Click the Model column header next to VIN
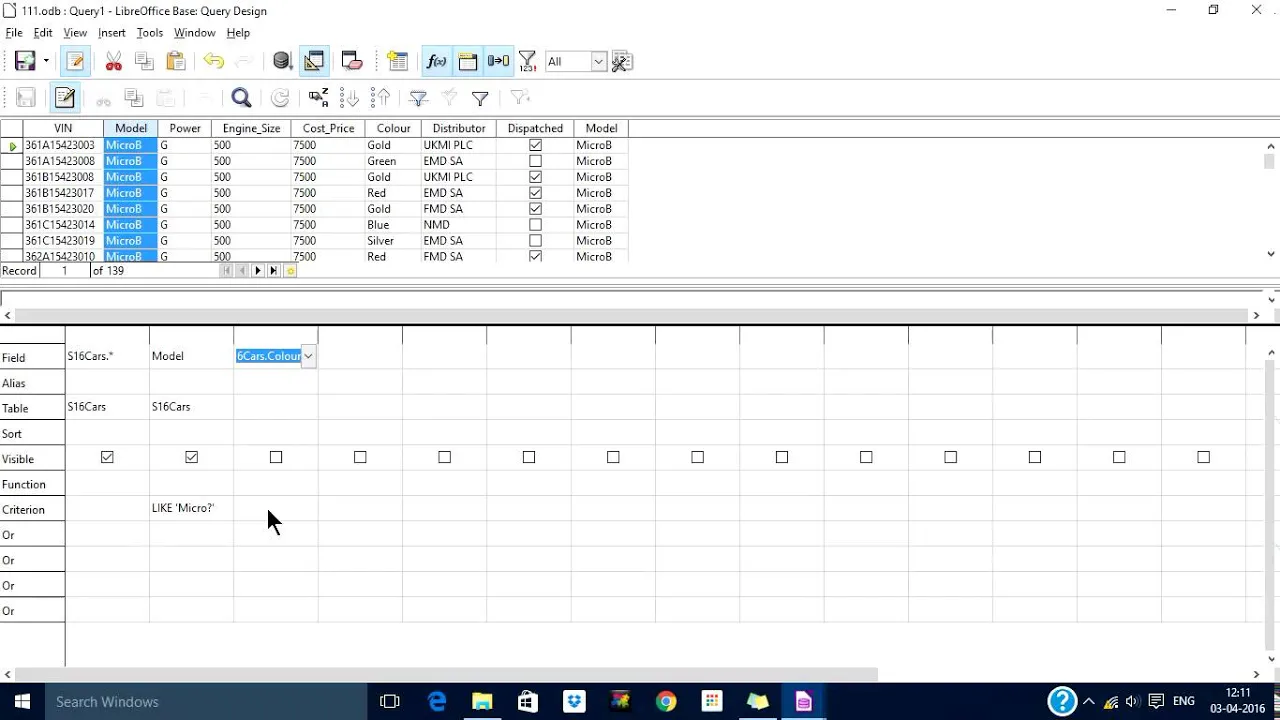This screenshot has width=1280, height=720. pos(131,128)
